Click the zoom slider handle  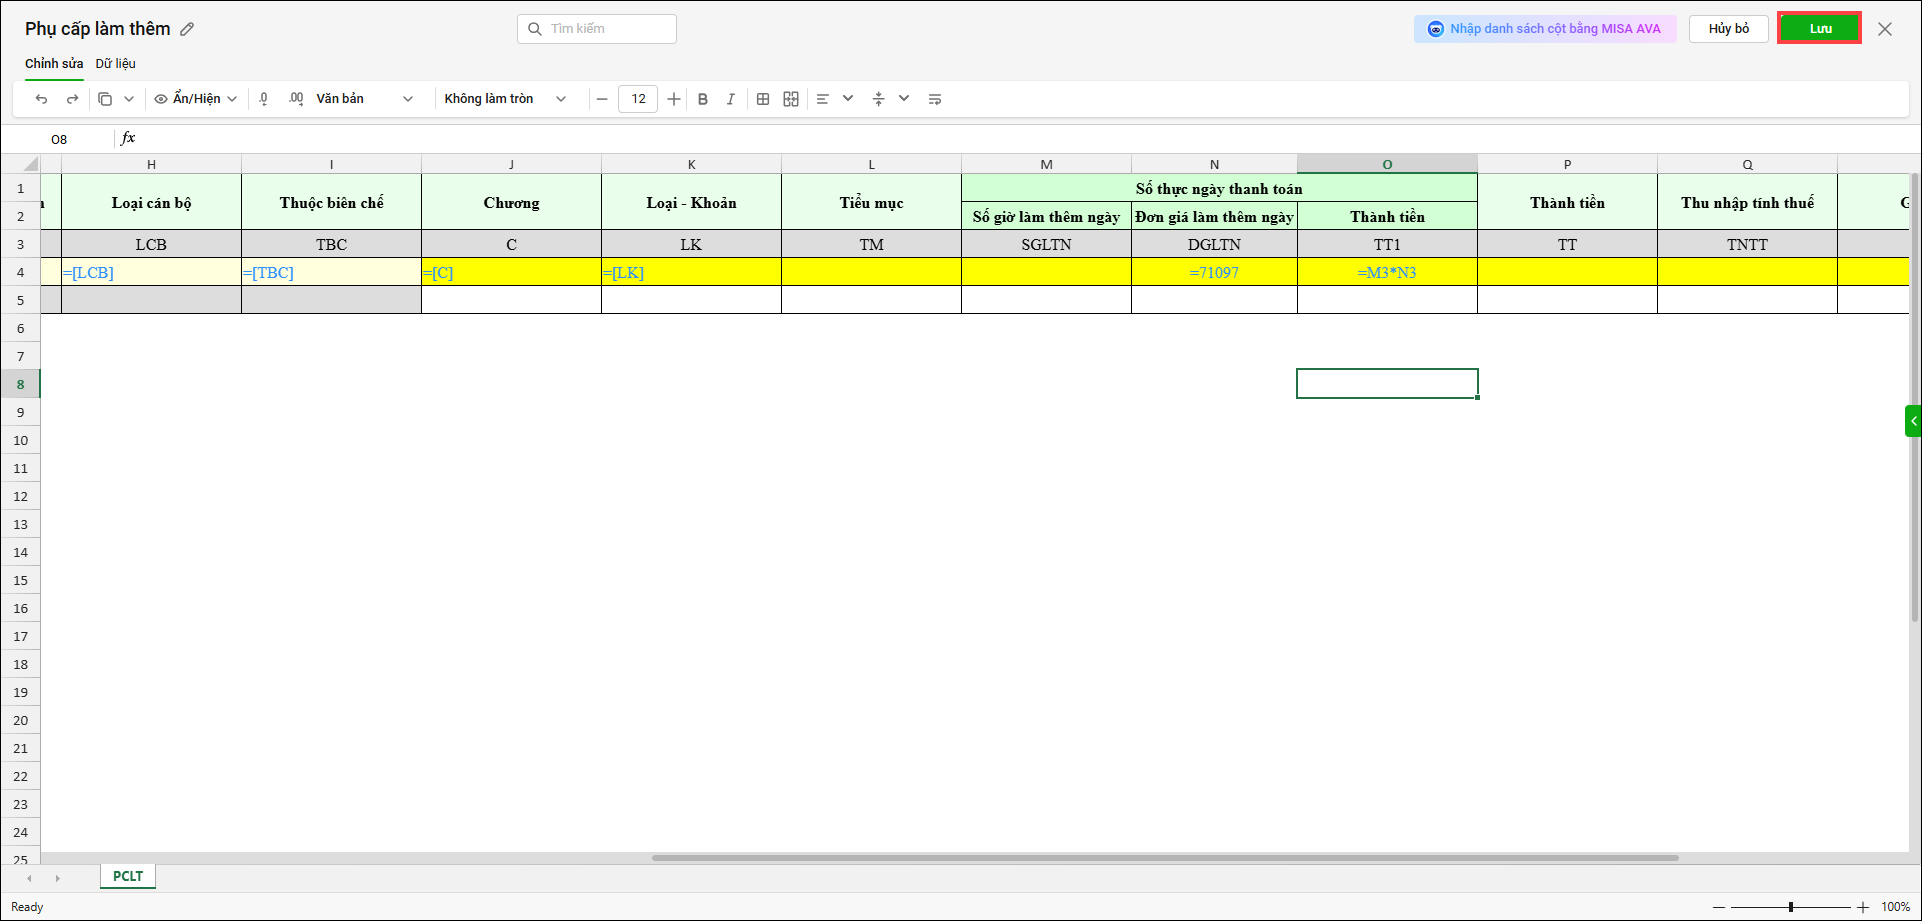pyautogui.click(x=1791, y=907)
